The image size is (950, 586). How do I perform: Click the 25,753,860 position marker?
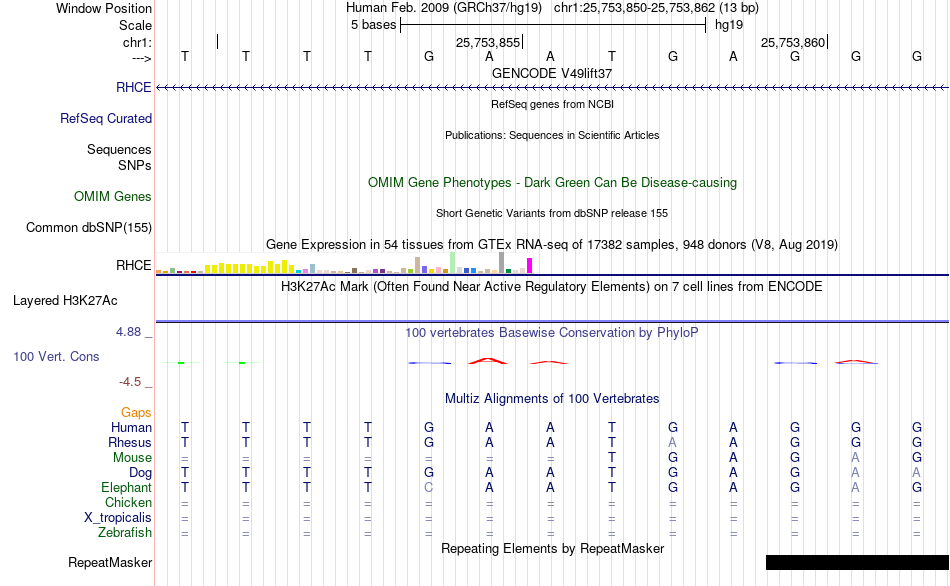(793, 42)
